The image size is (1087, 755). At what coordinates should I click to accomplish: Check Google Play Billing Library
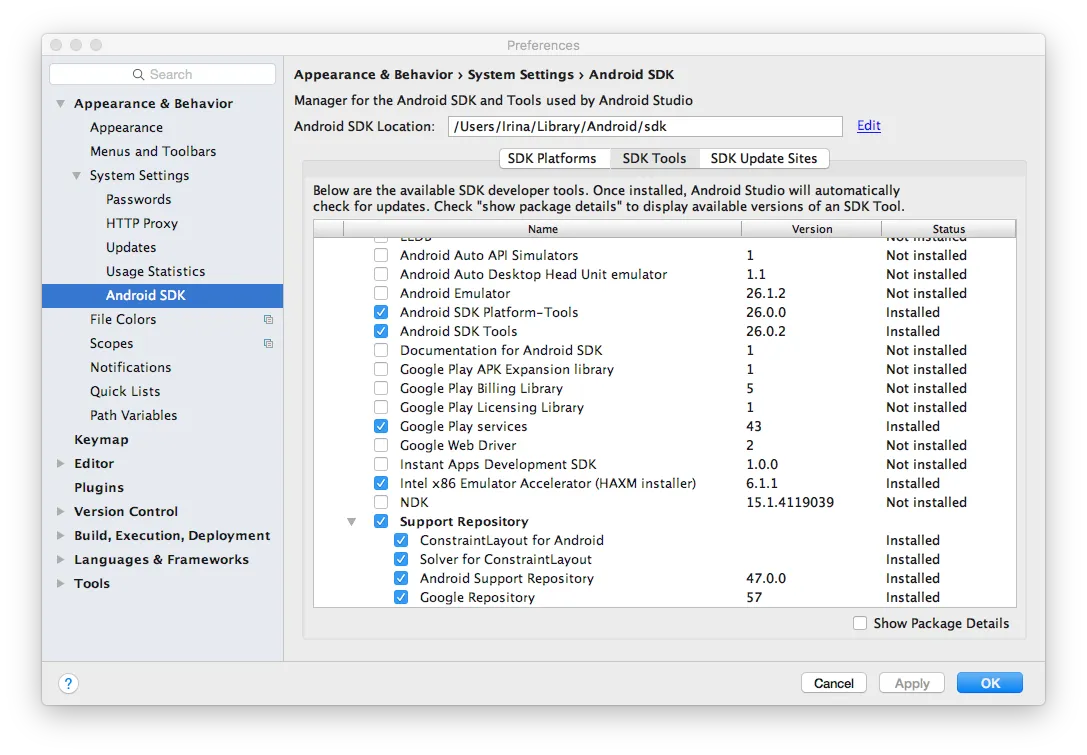click(x=381, y=388)
